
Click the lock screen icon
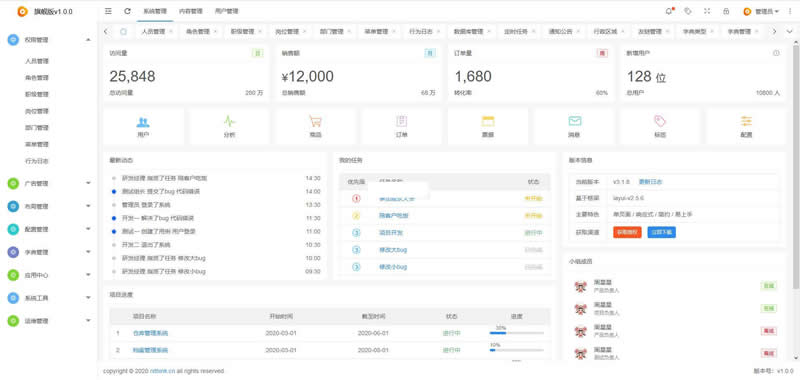coord(726,11)
